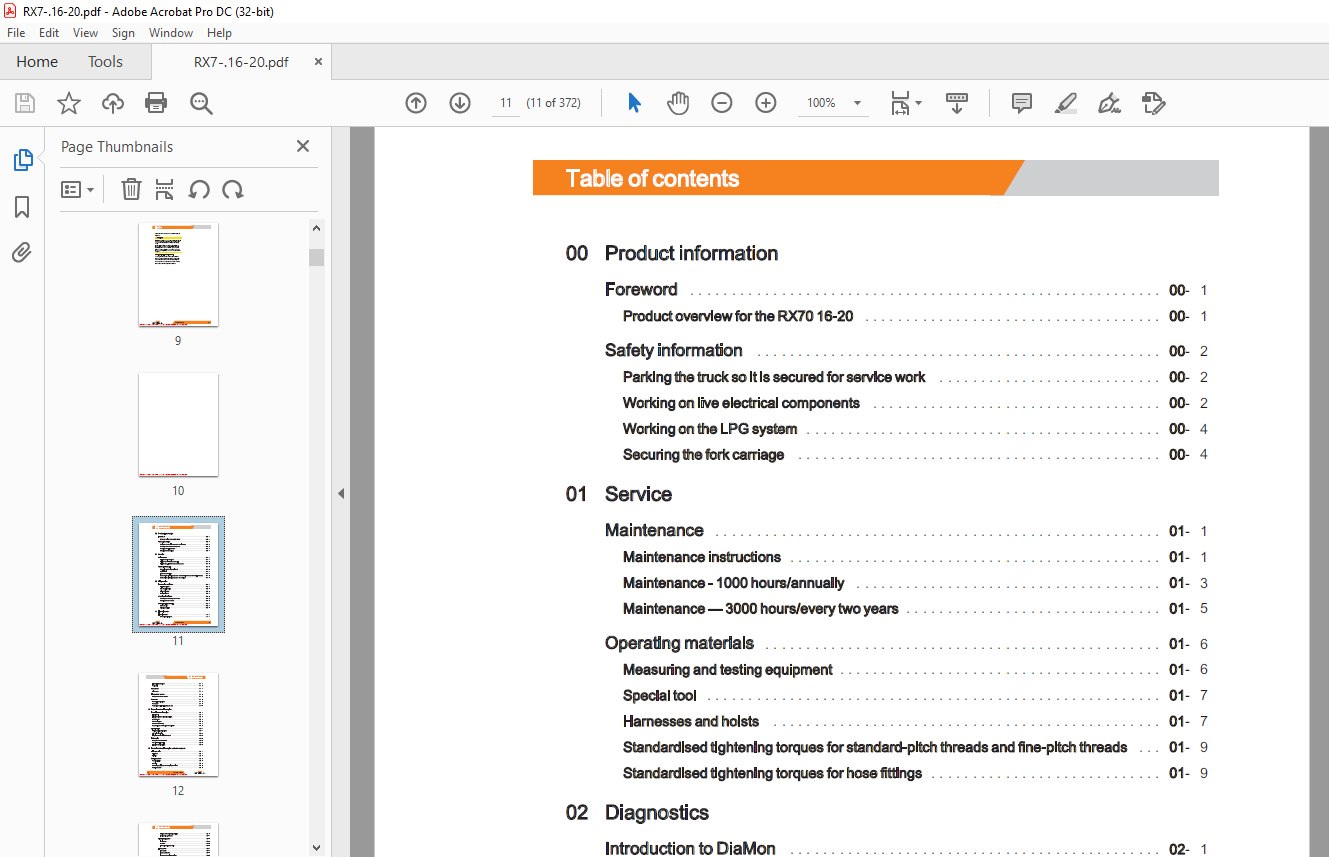Viewport: 1329px width, 857px height.
Task: Go to the next page with the down arrow
Action: click(x=460, y=103)
